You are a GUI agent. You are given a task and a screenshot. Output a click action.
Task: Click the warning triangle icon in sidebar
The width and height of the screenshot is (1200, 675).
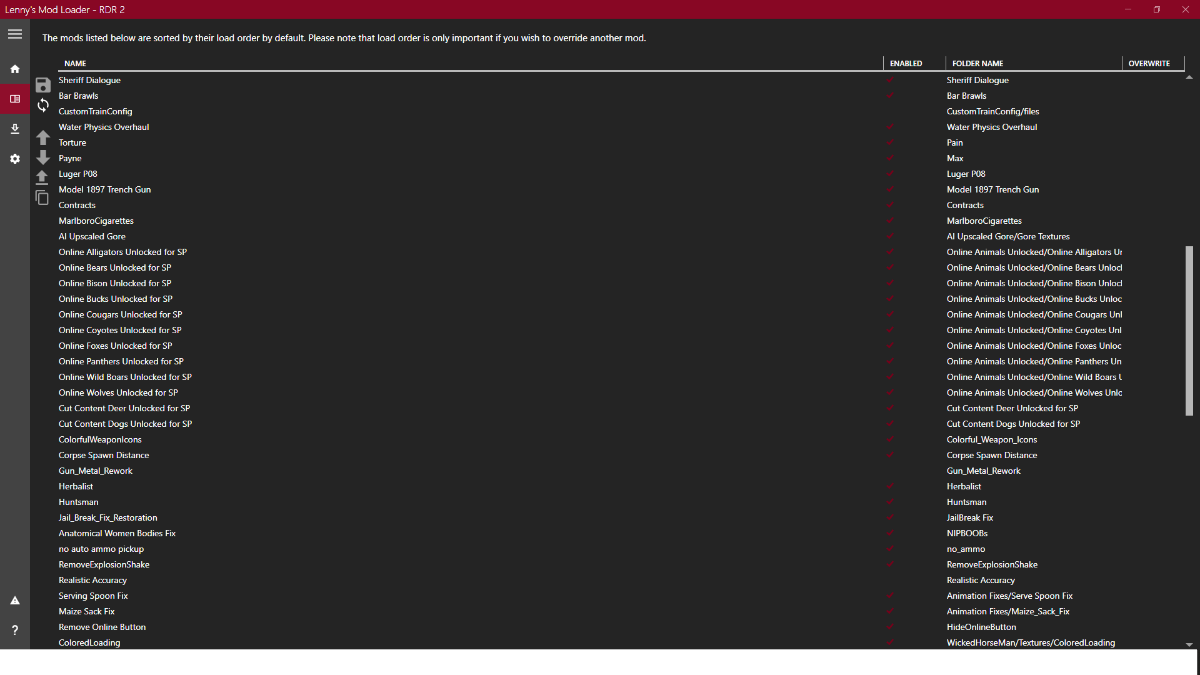pos(15,600)
